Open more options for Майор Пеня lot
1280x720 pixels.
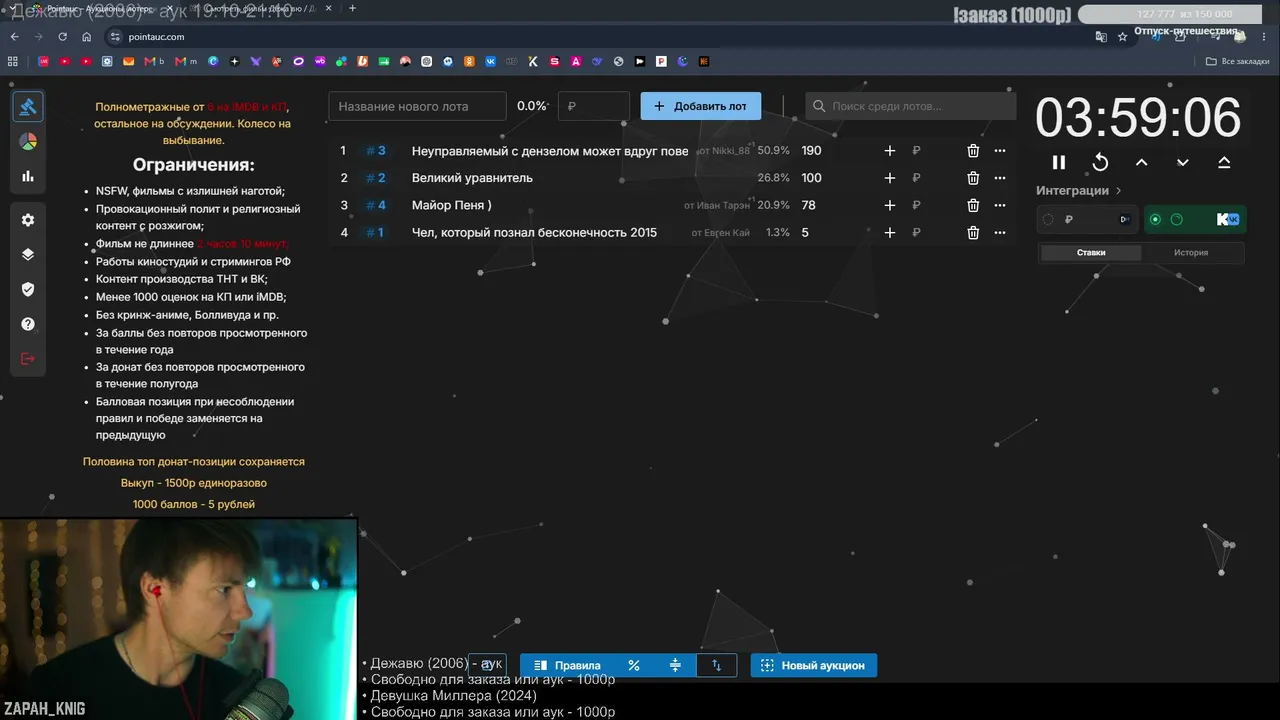(x=1000, y=205)
